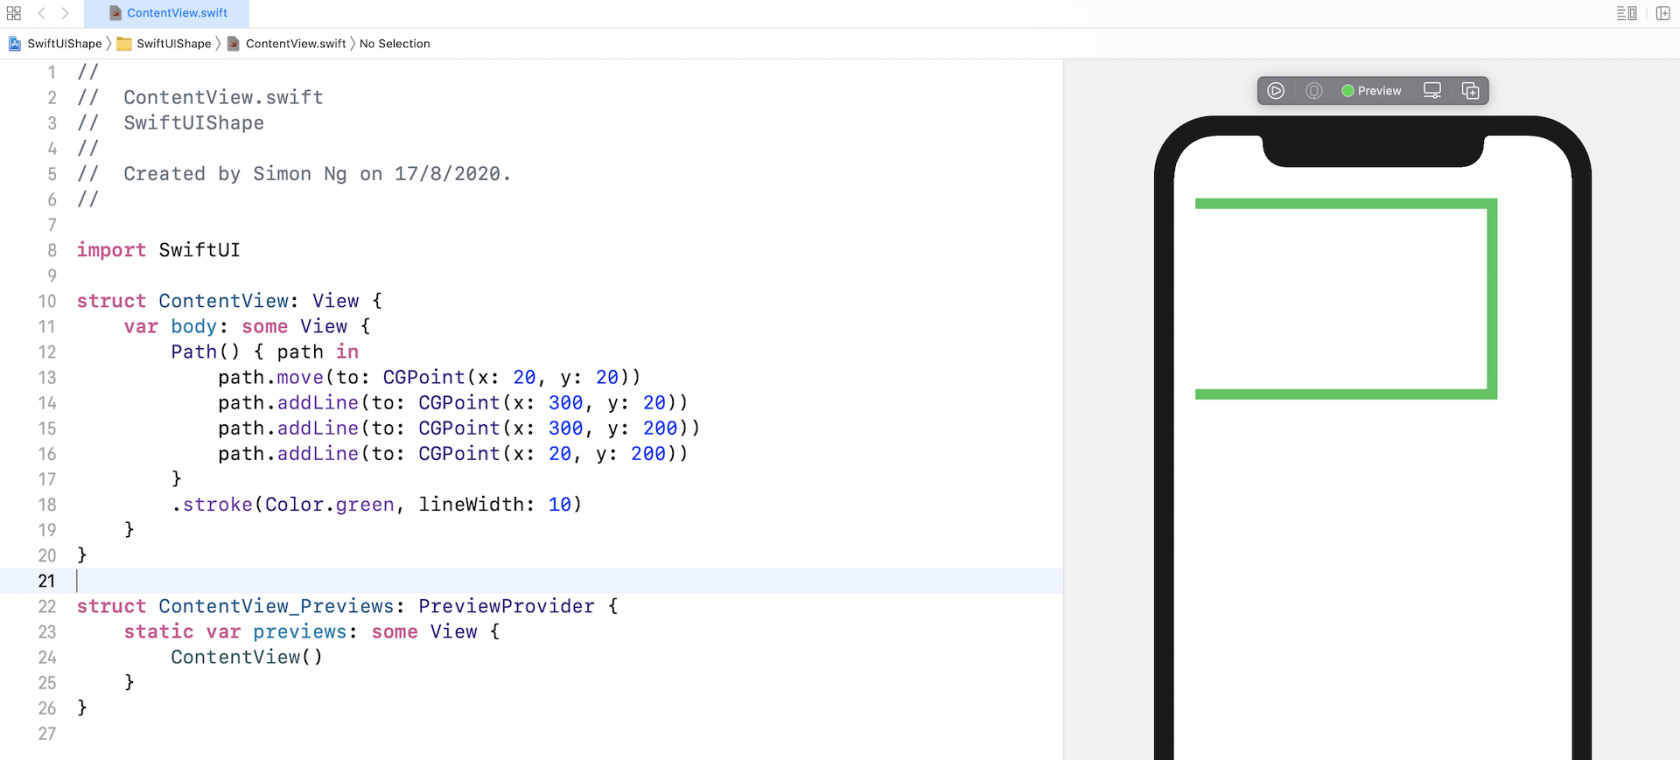
Task: Open the preview inspect settings monitor icon
Action: coord(1432,91)
